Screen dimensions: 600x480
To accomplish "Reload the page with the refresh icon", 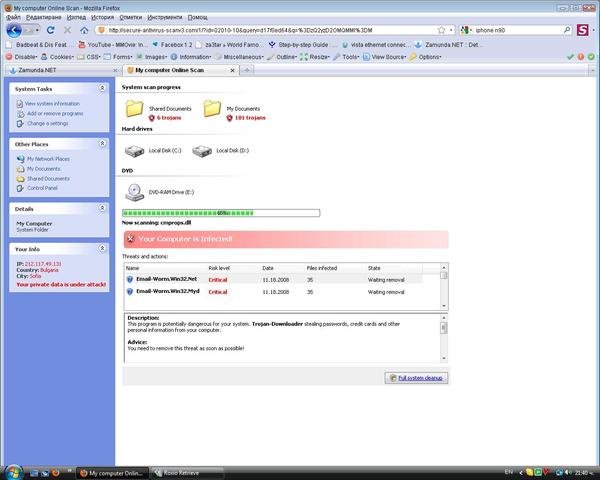I will click(51, 30).
